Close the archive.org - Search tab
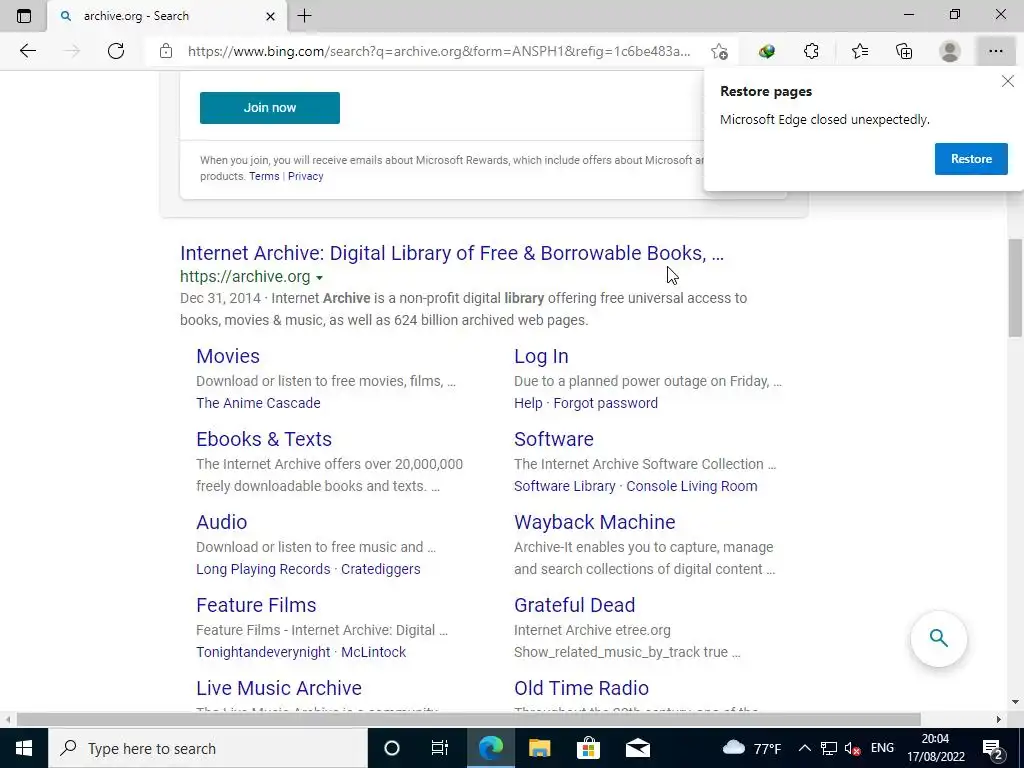1024x768 pixels. (270, 16)
